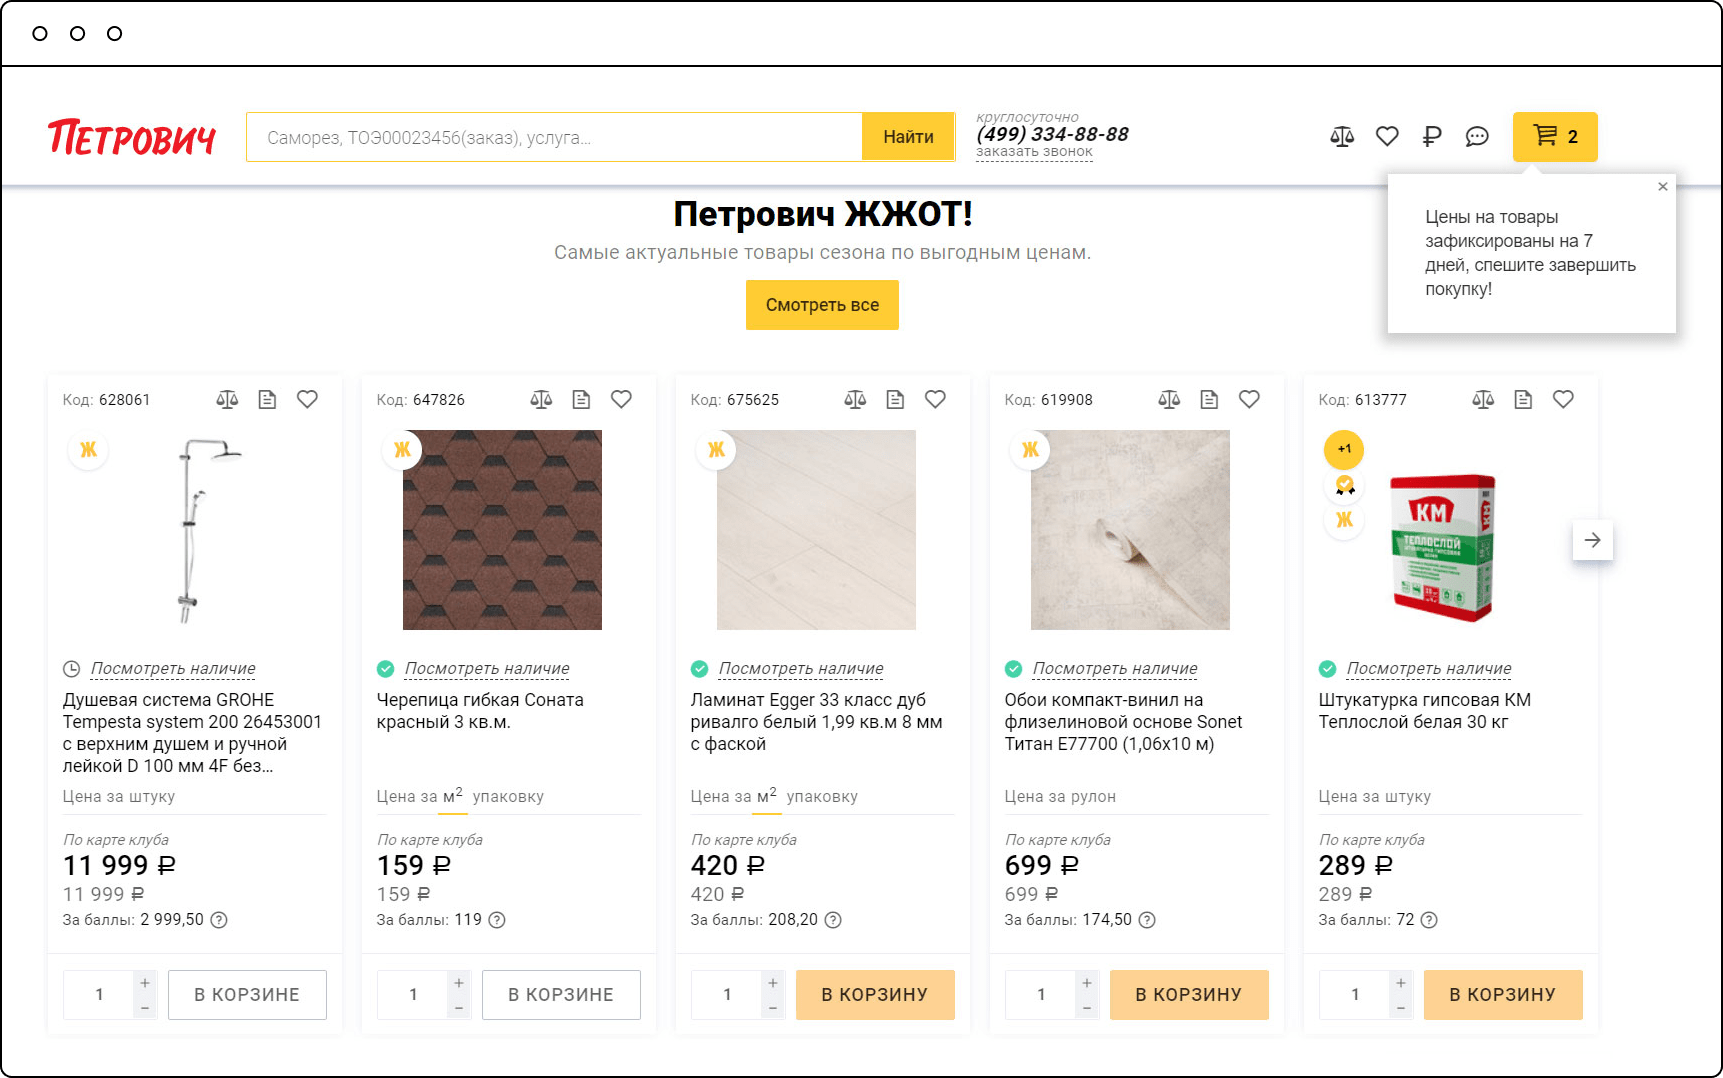Select price per м² for Ламинат Egger
1723x1078 pixels.
(767, 796)
